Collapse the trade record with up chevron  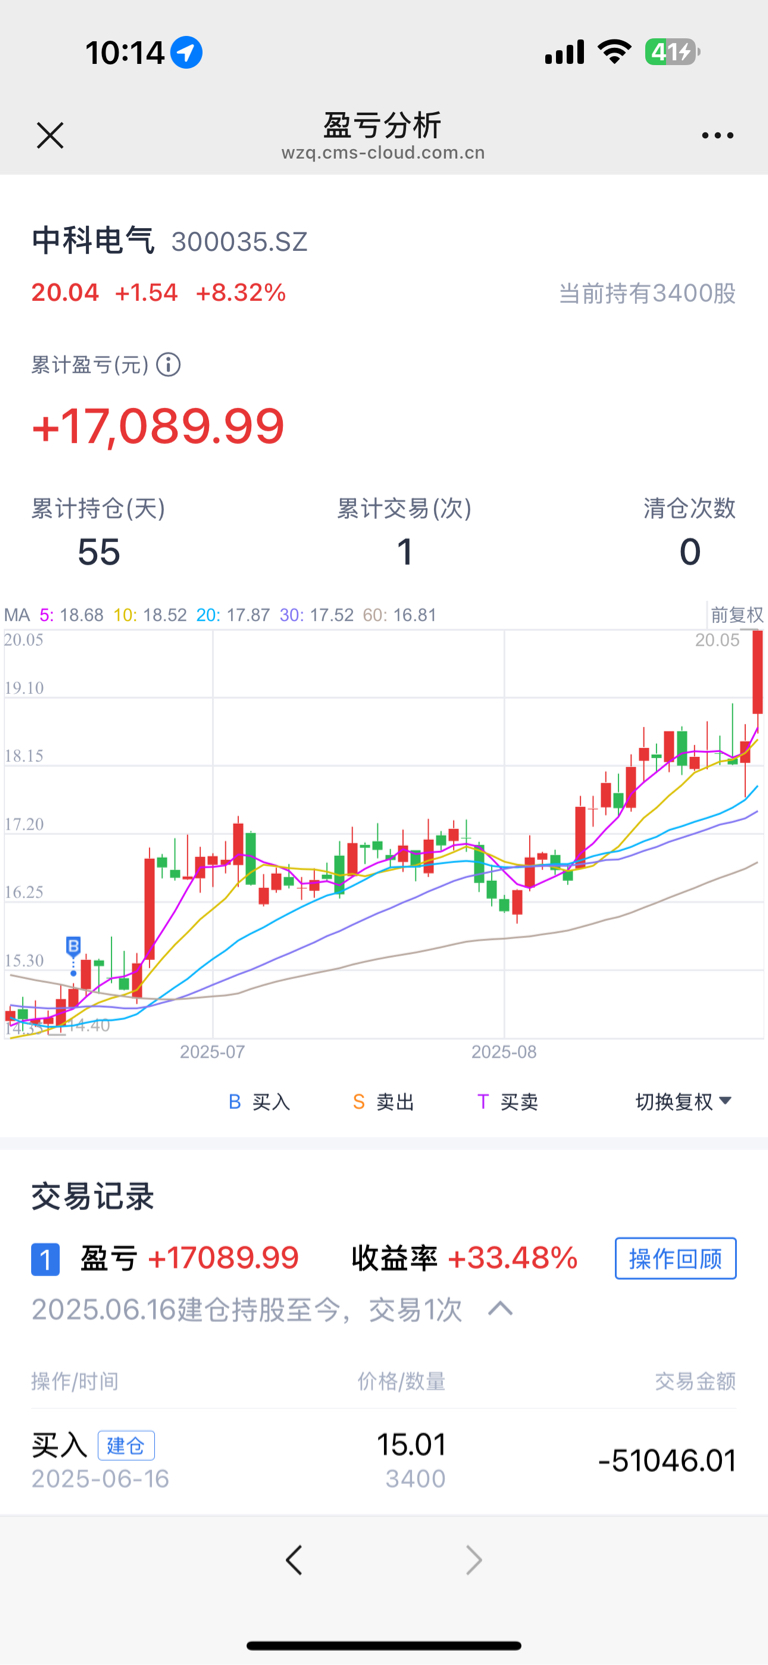[500, 1309]
